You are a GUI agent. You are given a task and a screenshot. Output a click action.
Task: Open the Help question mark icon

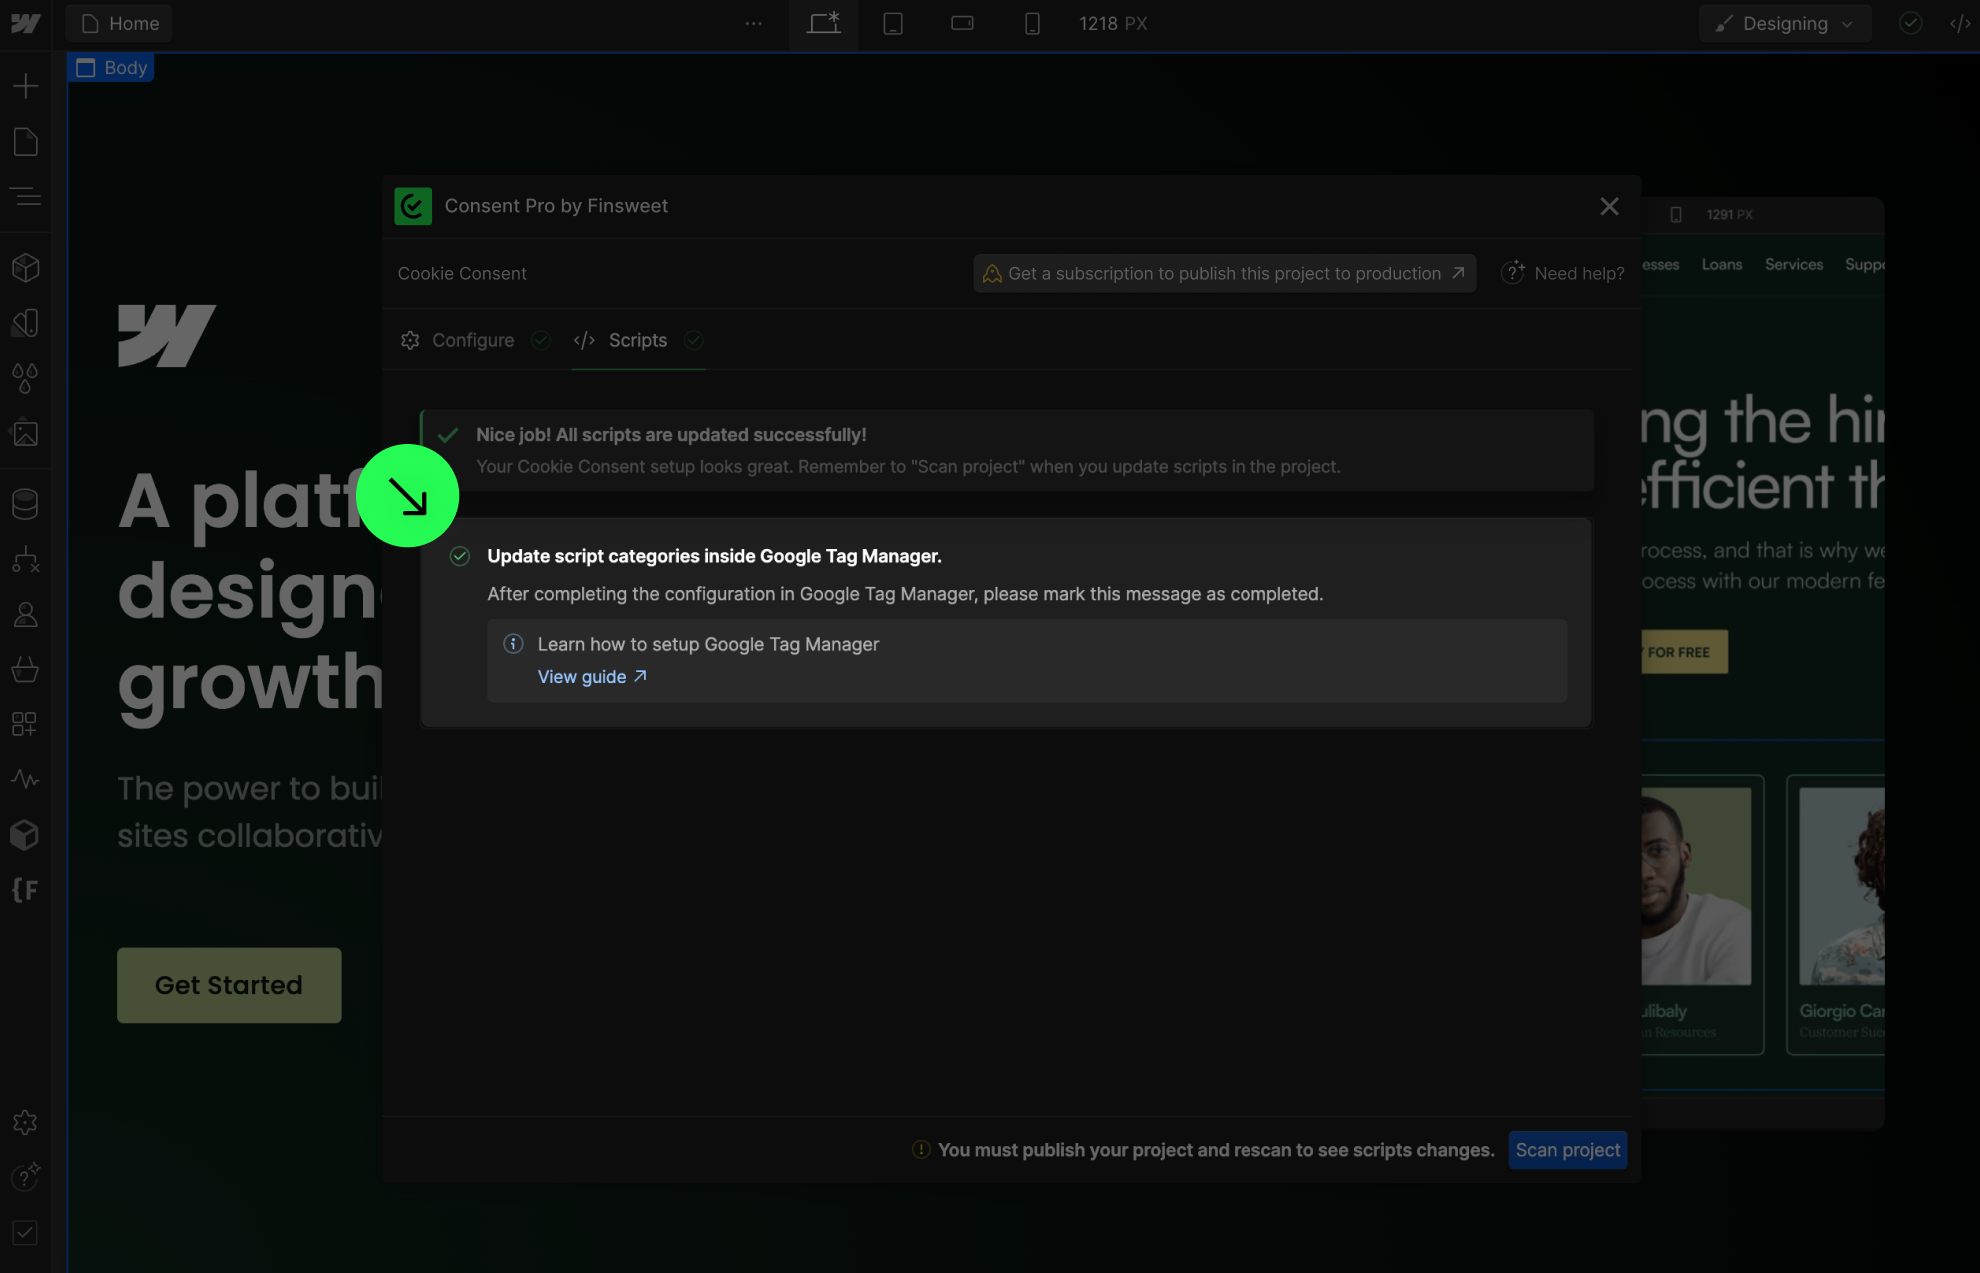point(26,1177)
